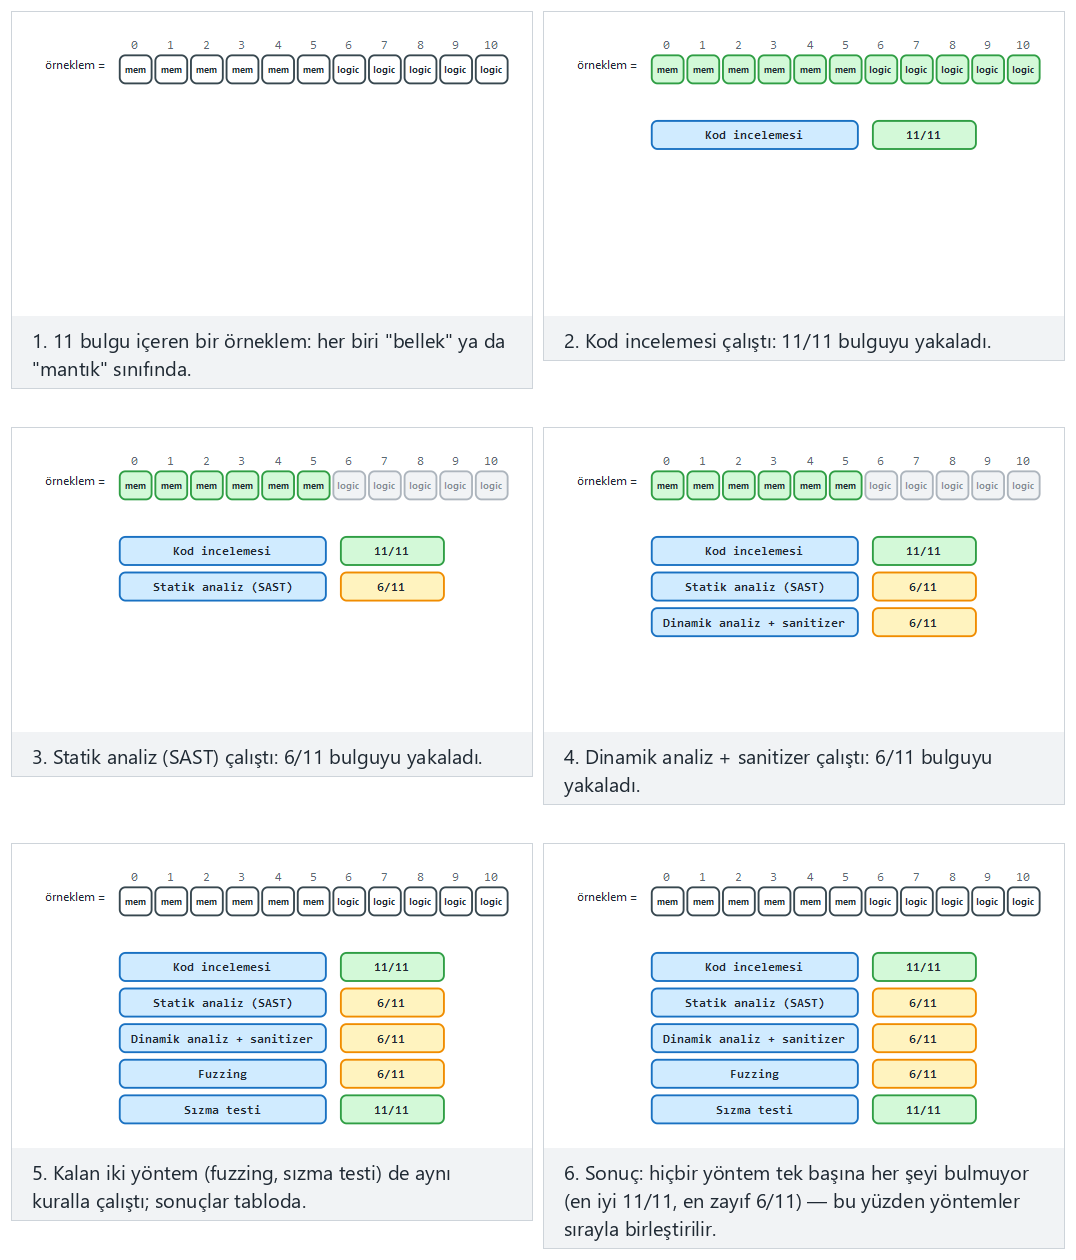
Task: Click the green 'logic' cell at index 6 in panel 2
Action: (x=880, y=70)
